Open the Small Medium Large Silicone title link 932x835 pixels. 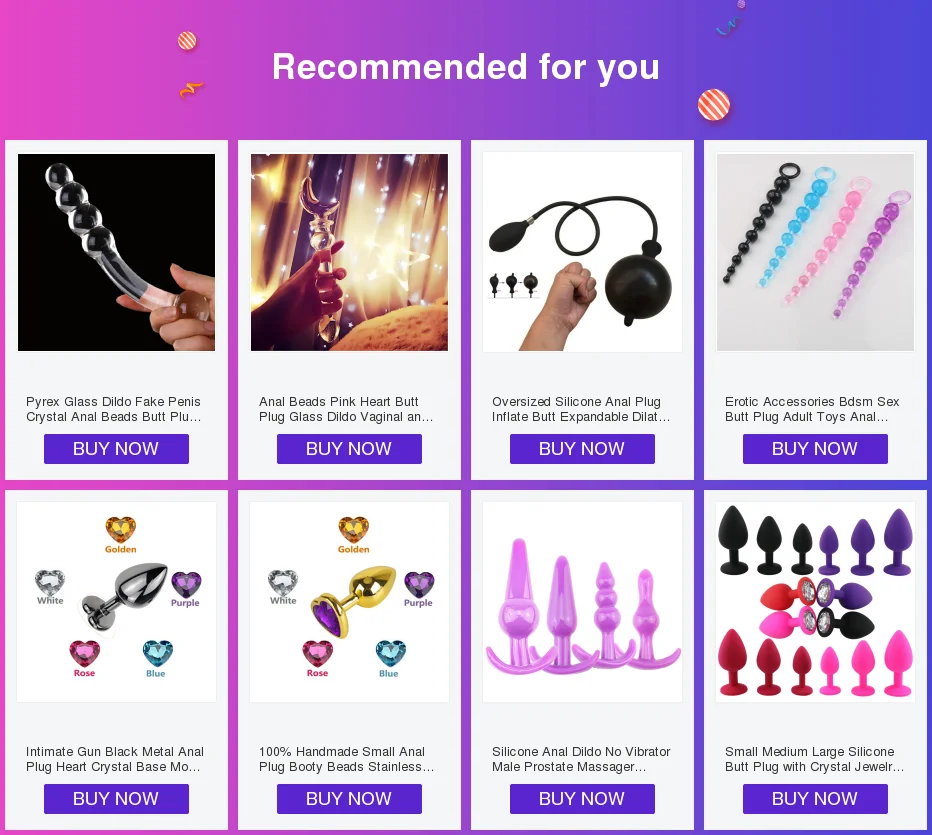click(x=814, y=759)
